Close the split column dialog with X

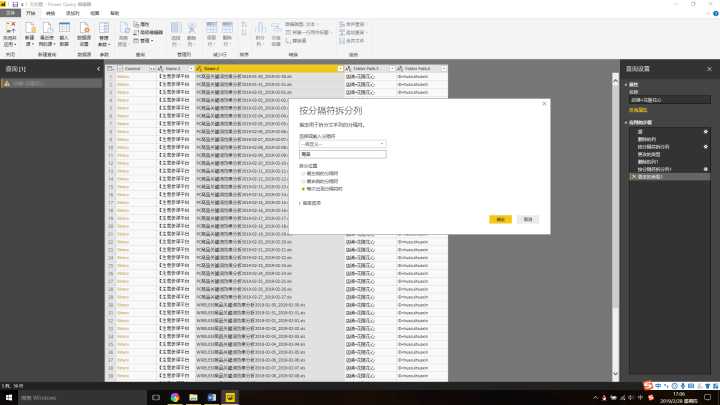click(x=544, y=104)
